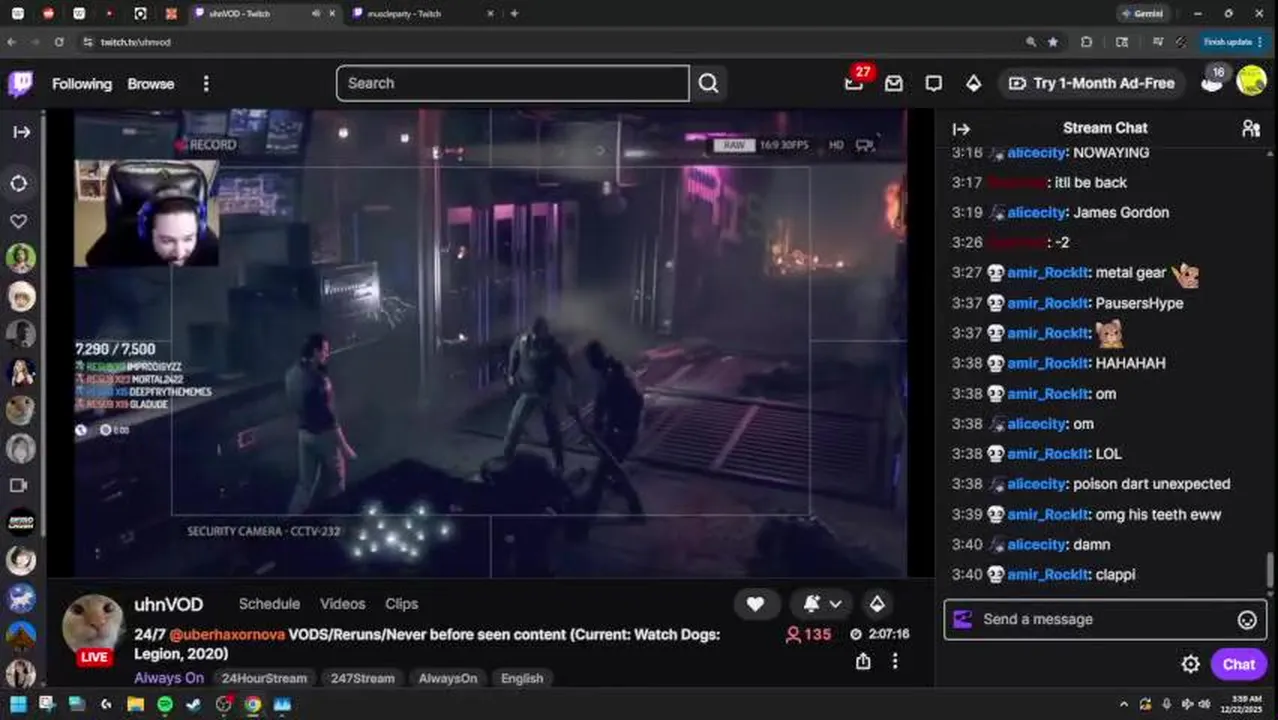Switch to the Schedule tab

point(269,604)
